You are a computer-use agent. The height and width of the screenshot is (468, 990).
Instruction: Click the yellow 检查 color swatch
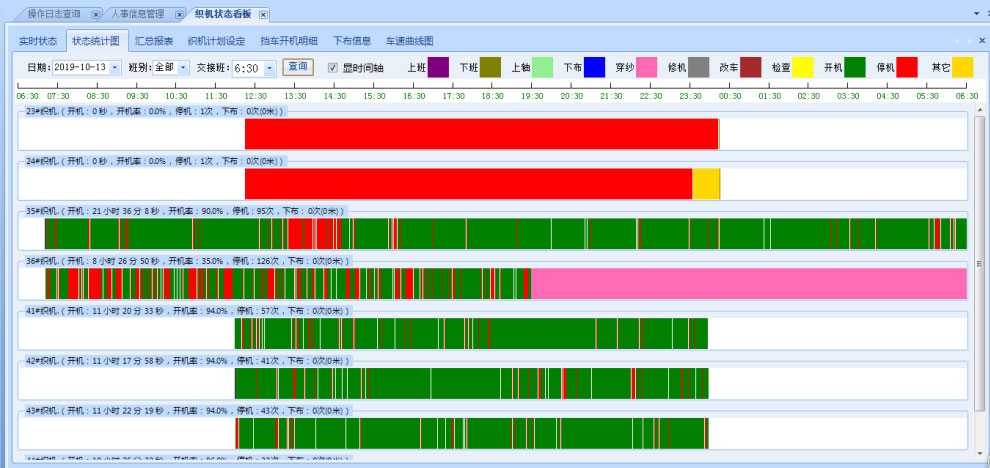[x=802, y=68]
